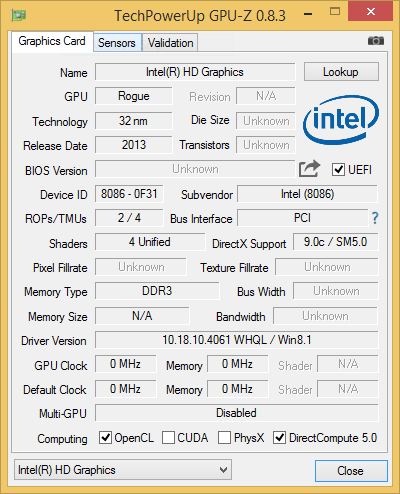
Task: Switch to the Sensors tab
Action: click(x=117, y=42)
